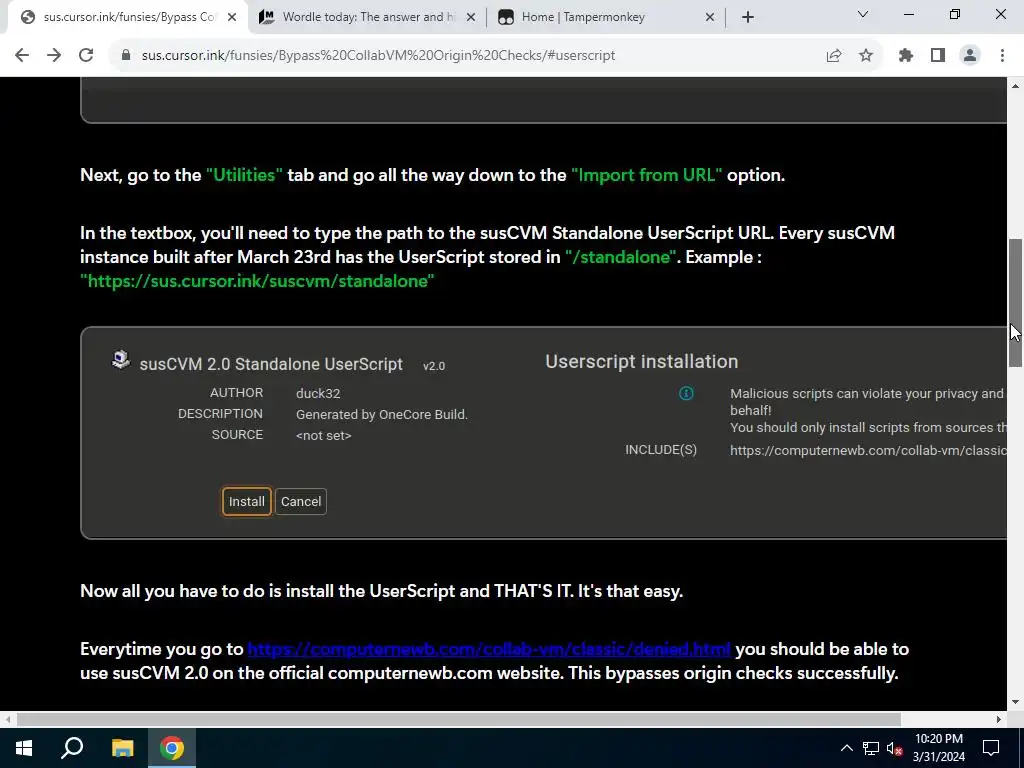
Task: Click the page scroll up arrow
Action: pyautogui.click(x=1015, y=86)
